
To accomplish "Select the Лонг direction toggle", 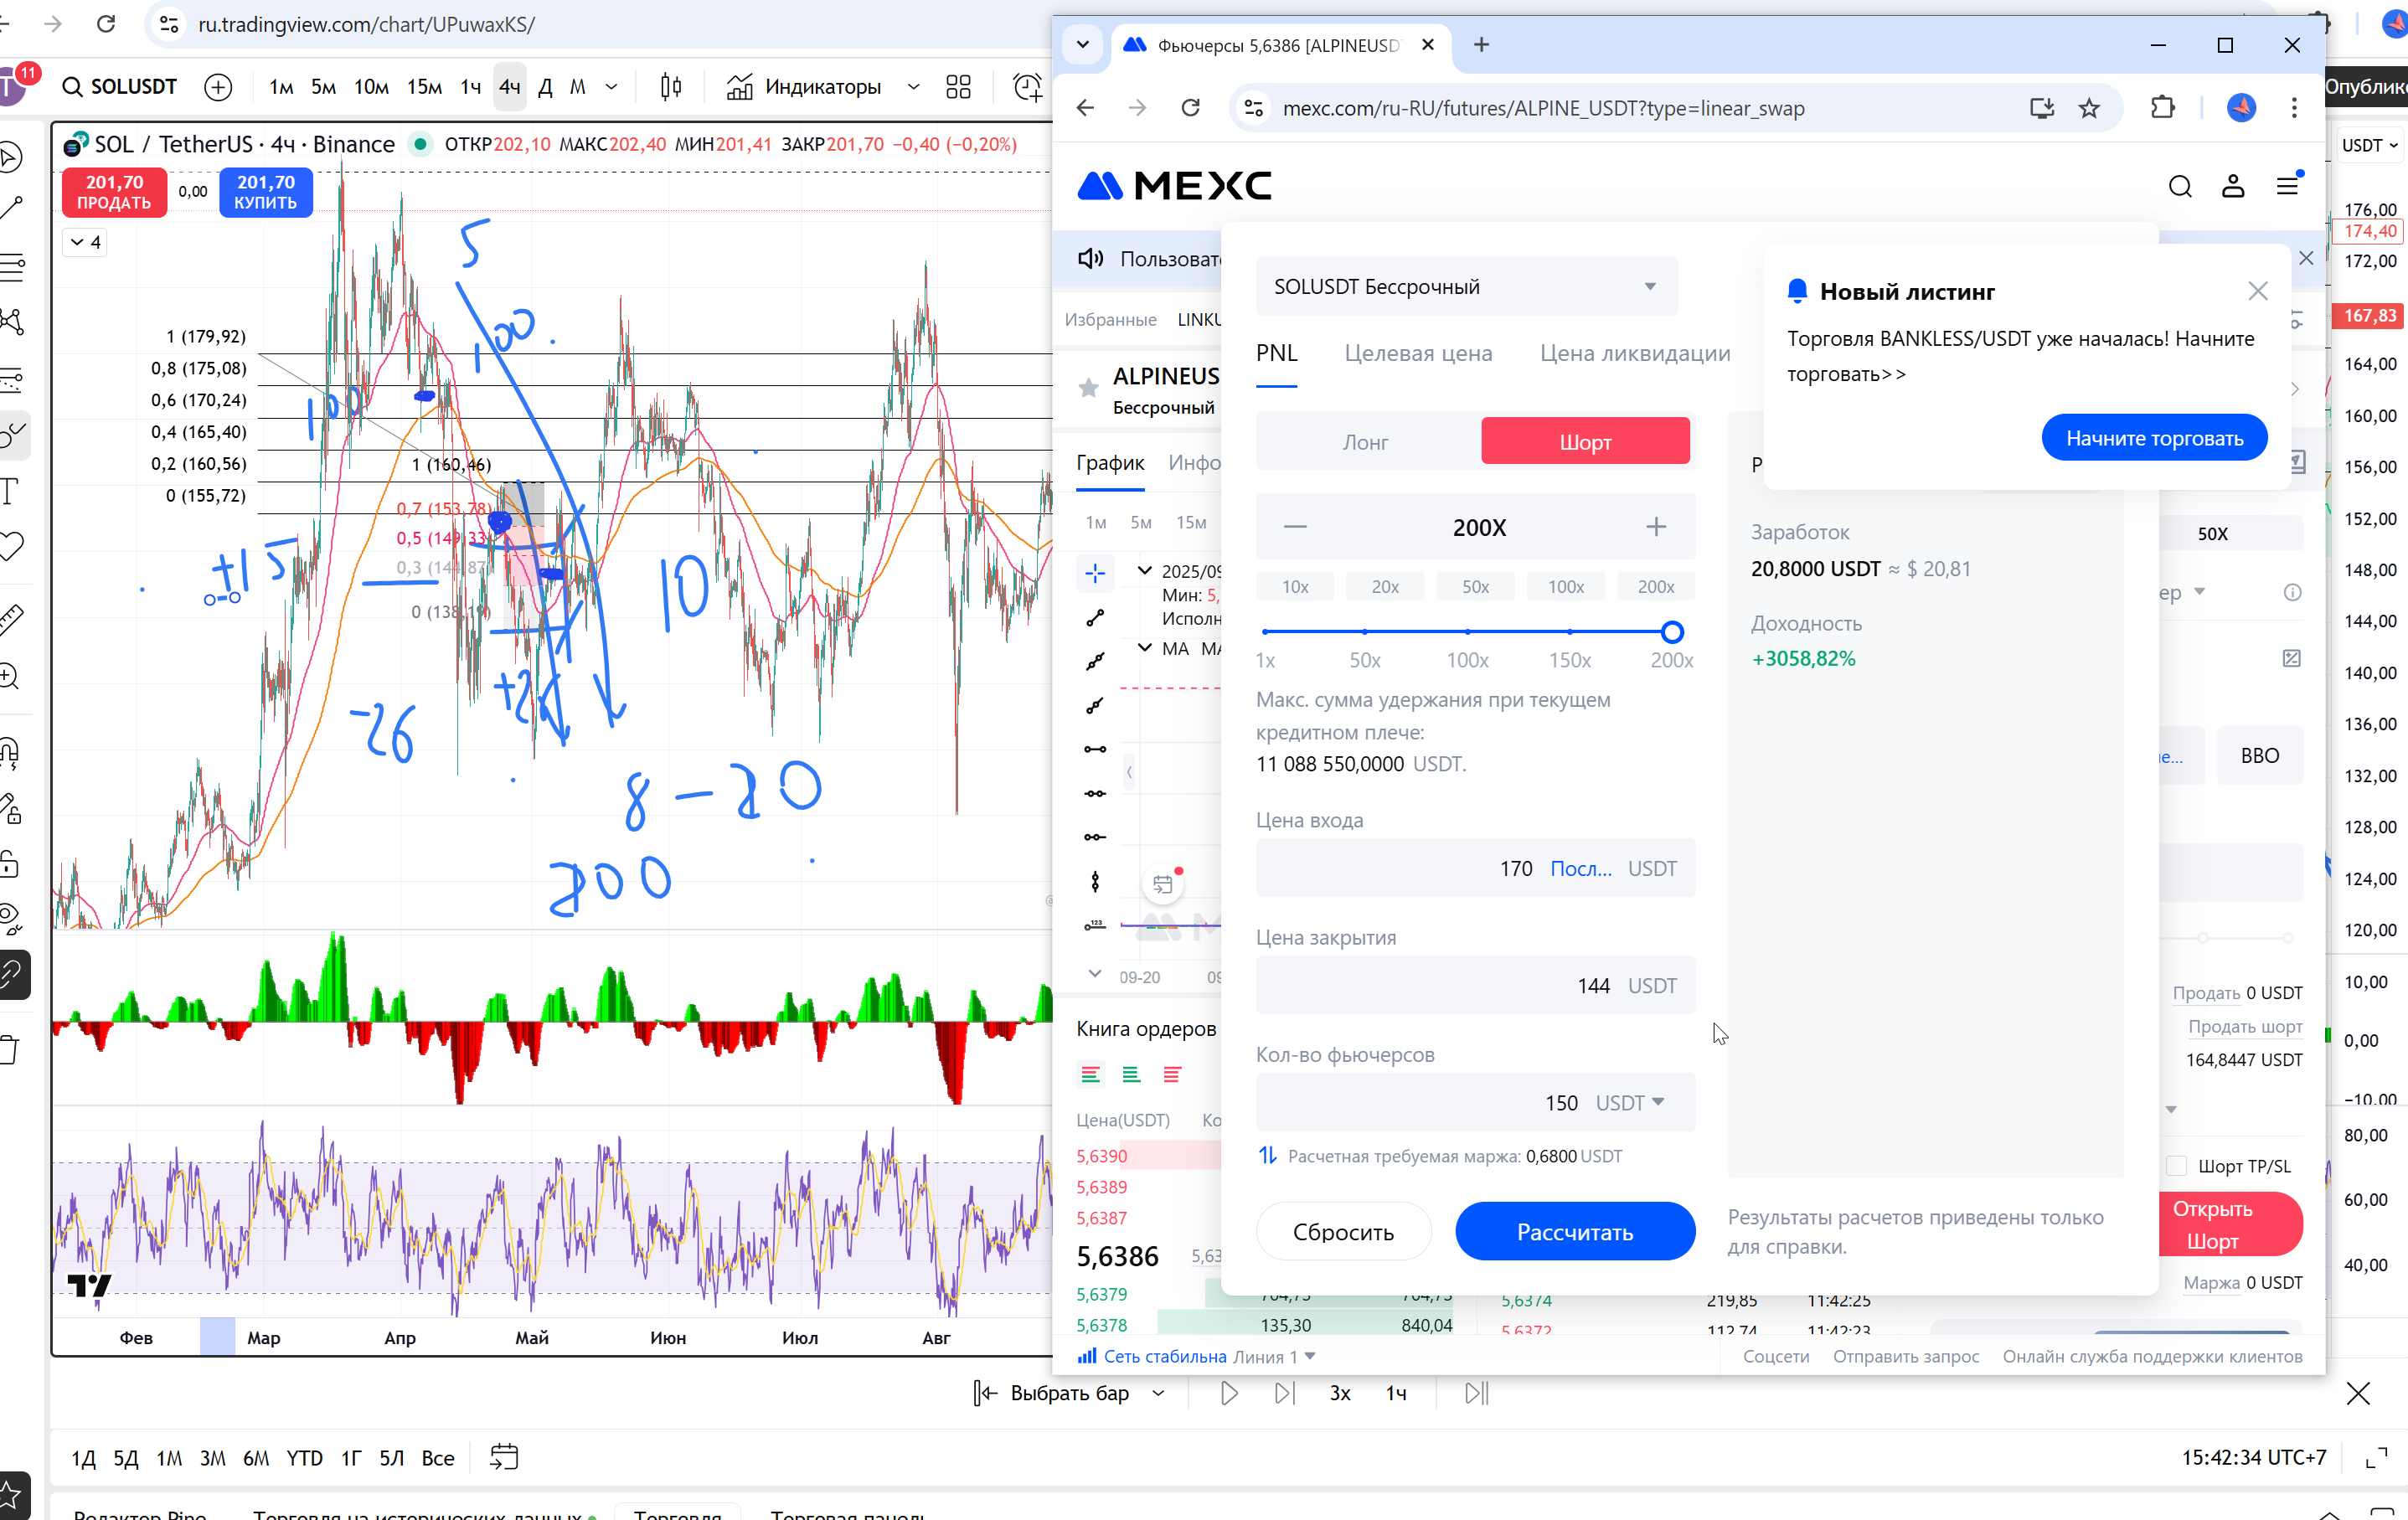I will coord(1365,442).
